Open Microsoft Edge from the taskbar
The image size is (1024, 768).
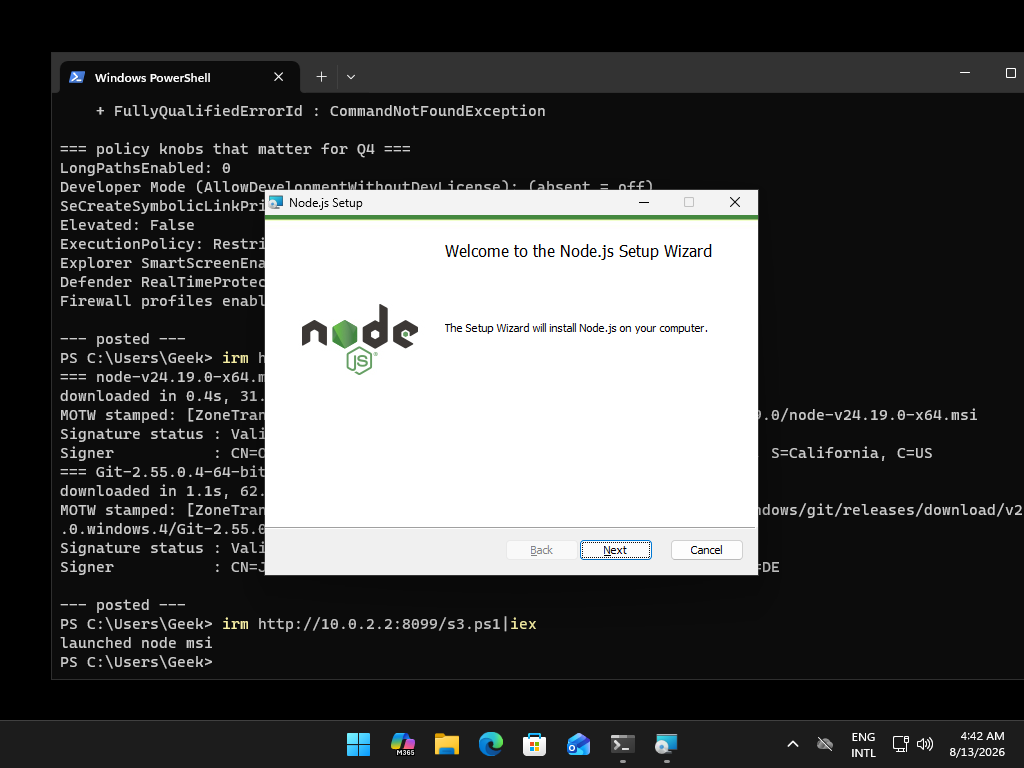[x=490, y=744]
